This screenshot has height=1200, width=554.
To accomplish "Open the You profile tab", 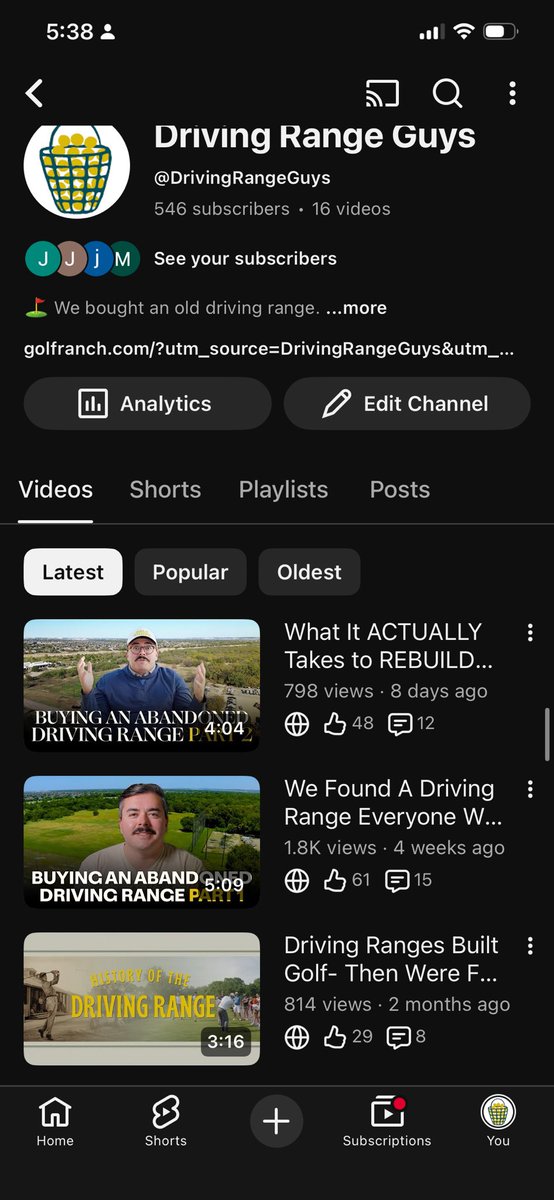I will 498,1121.
